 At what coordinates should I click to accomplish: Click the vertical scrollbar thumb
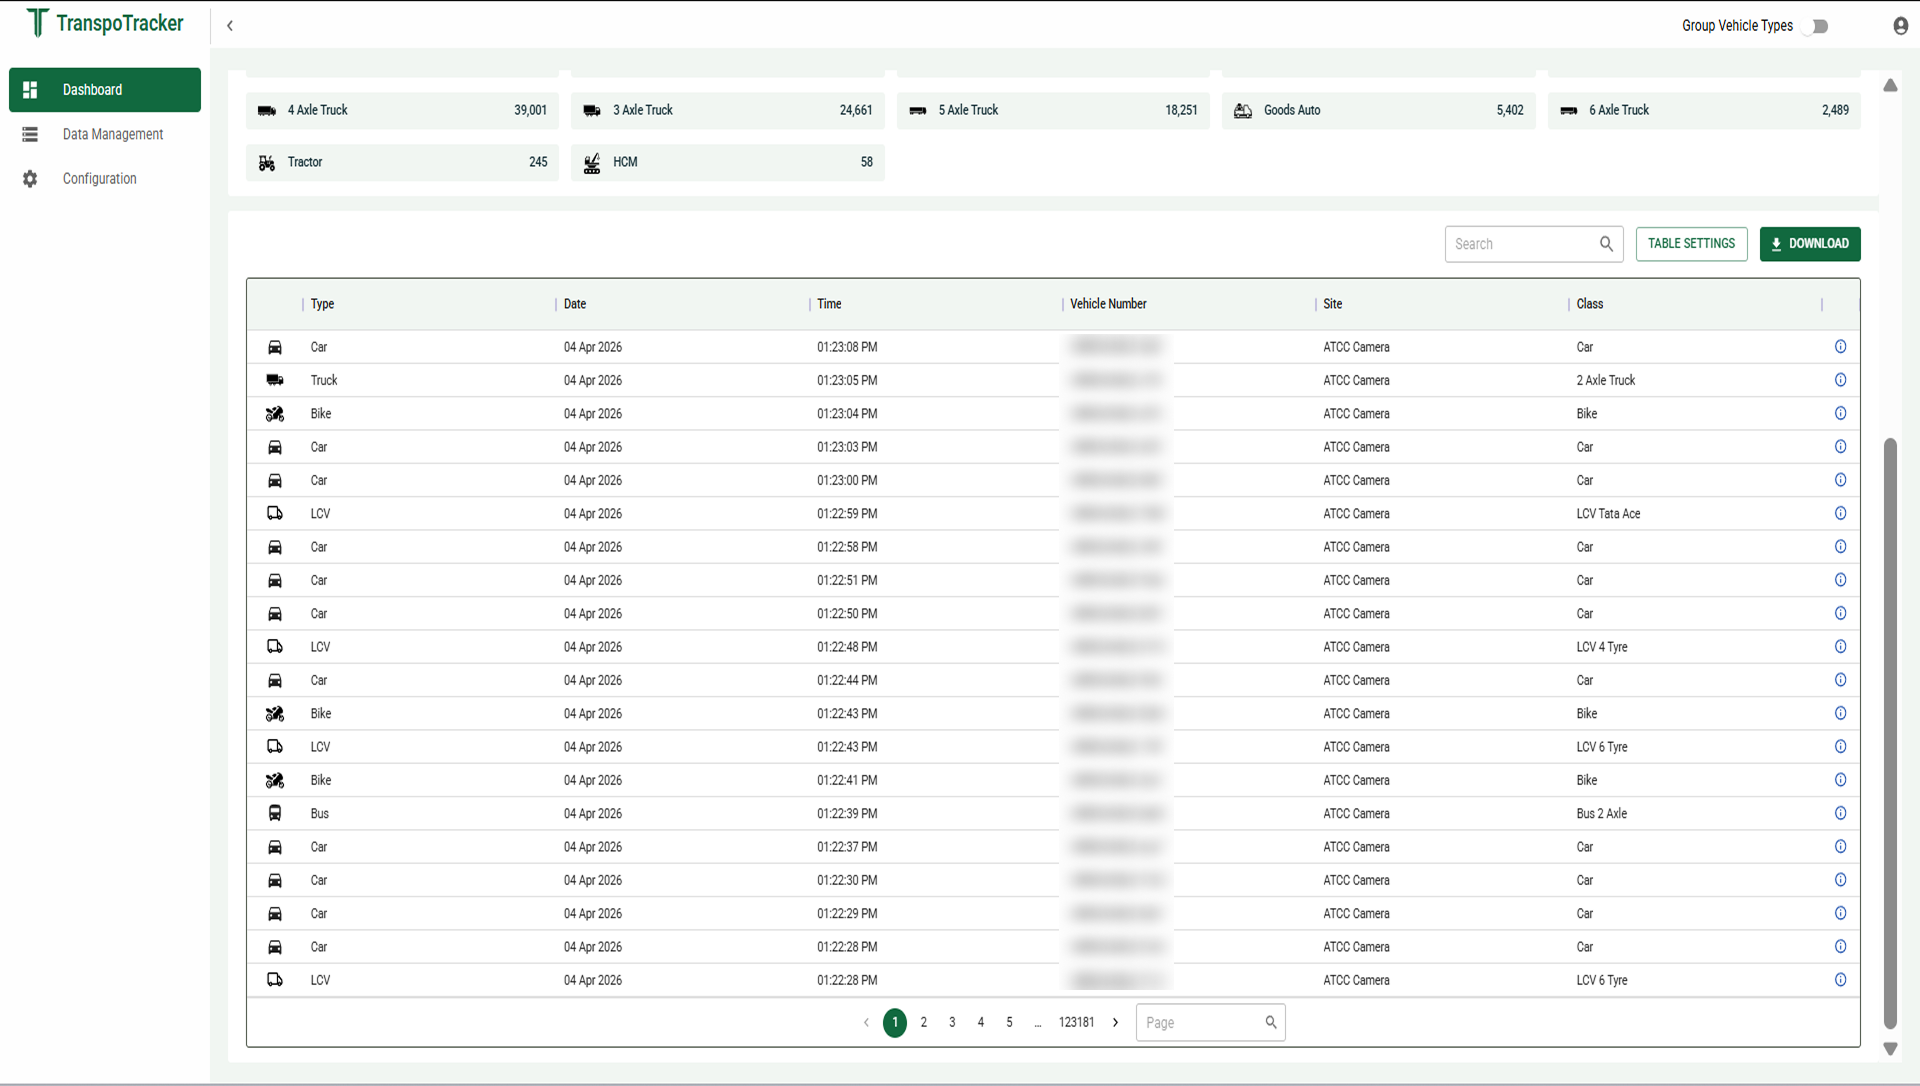point(1890,732)
